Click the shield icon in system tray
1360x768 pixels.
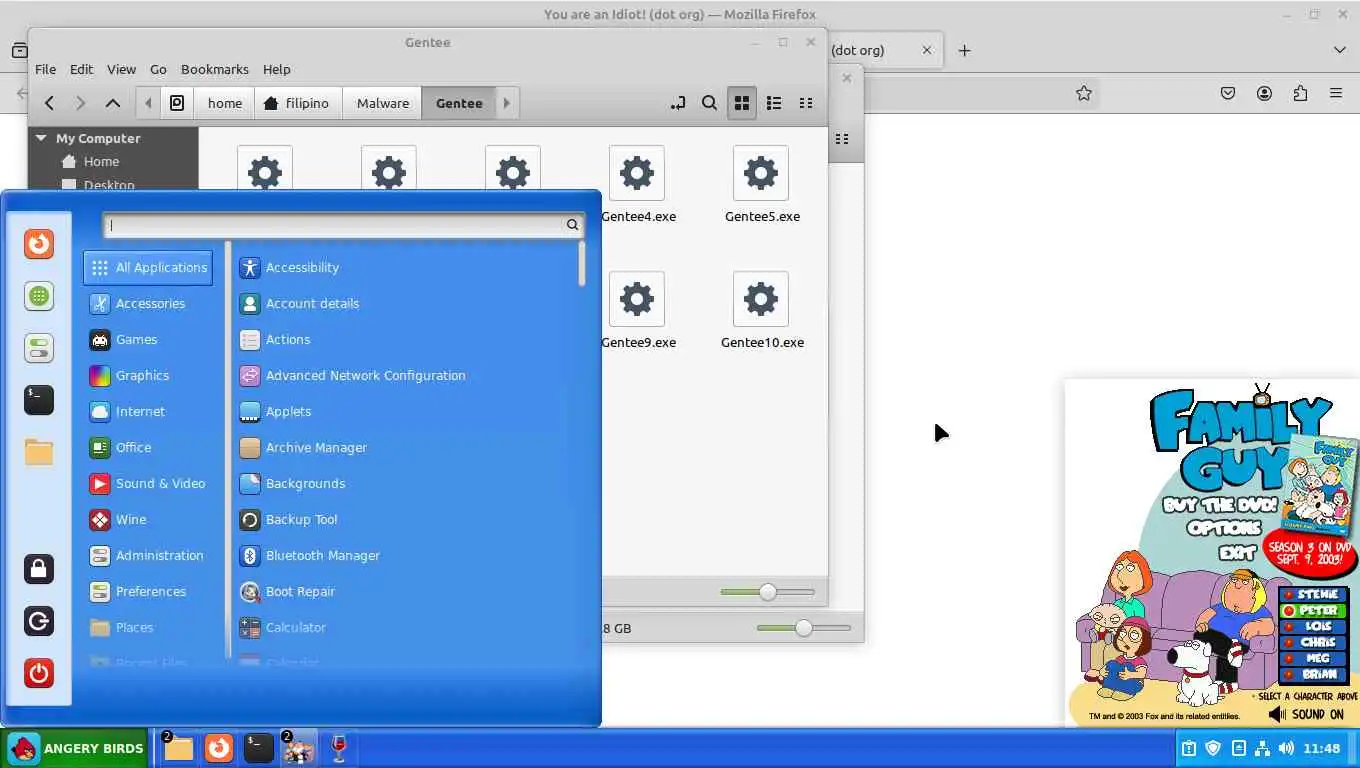(x=1213, y=748)
